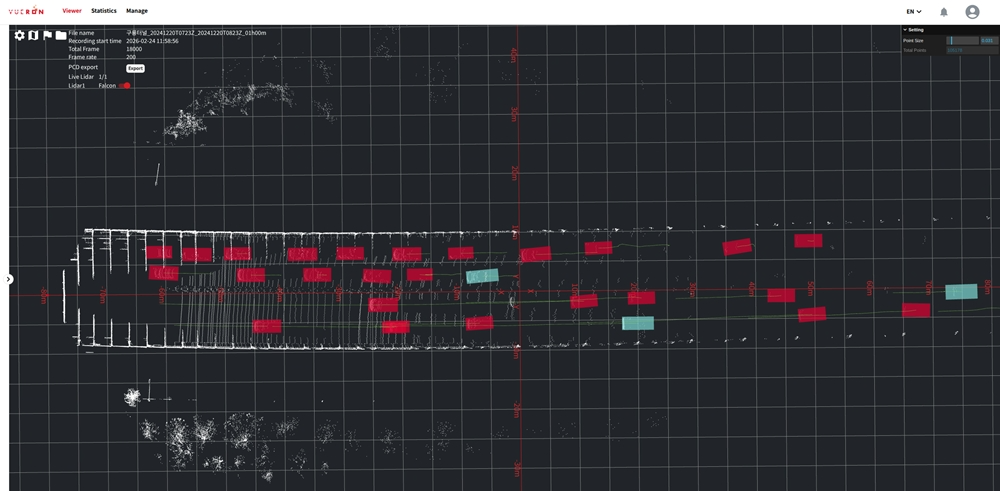
Task: Open the EN language dropdown
Action: (914, 12)
